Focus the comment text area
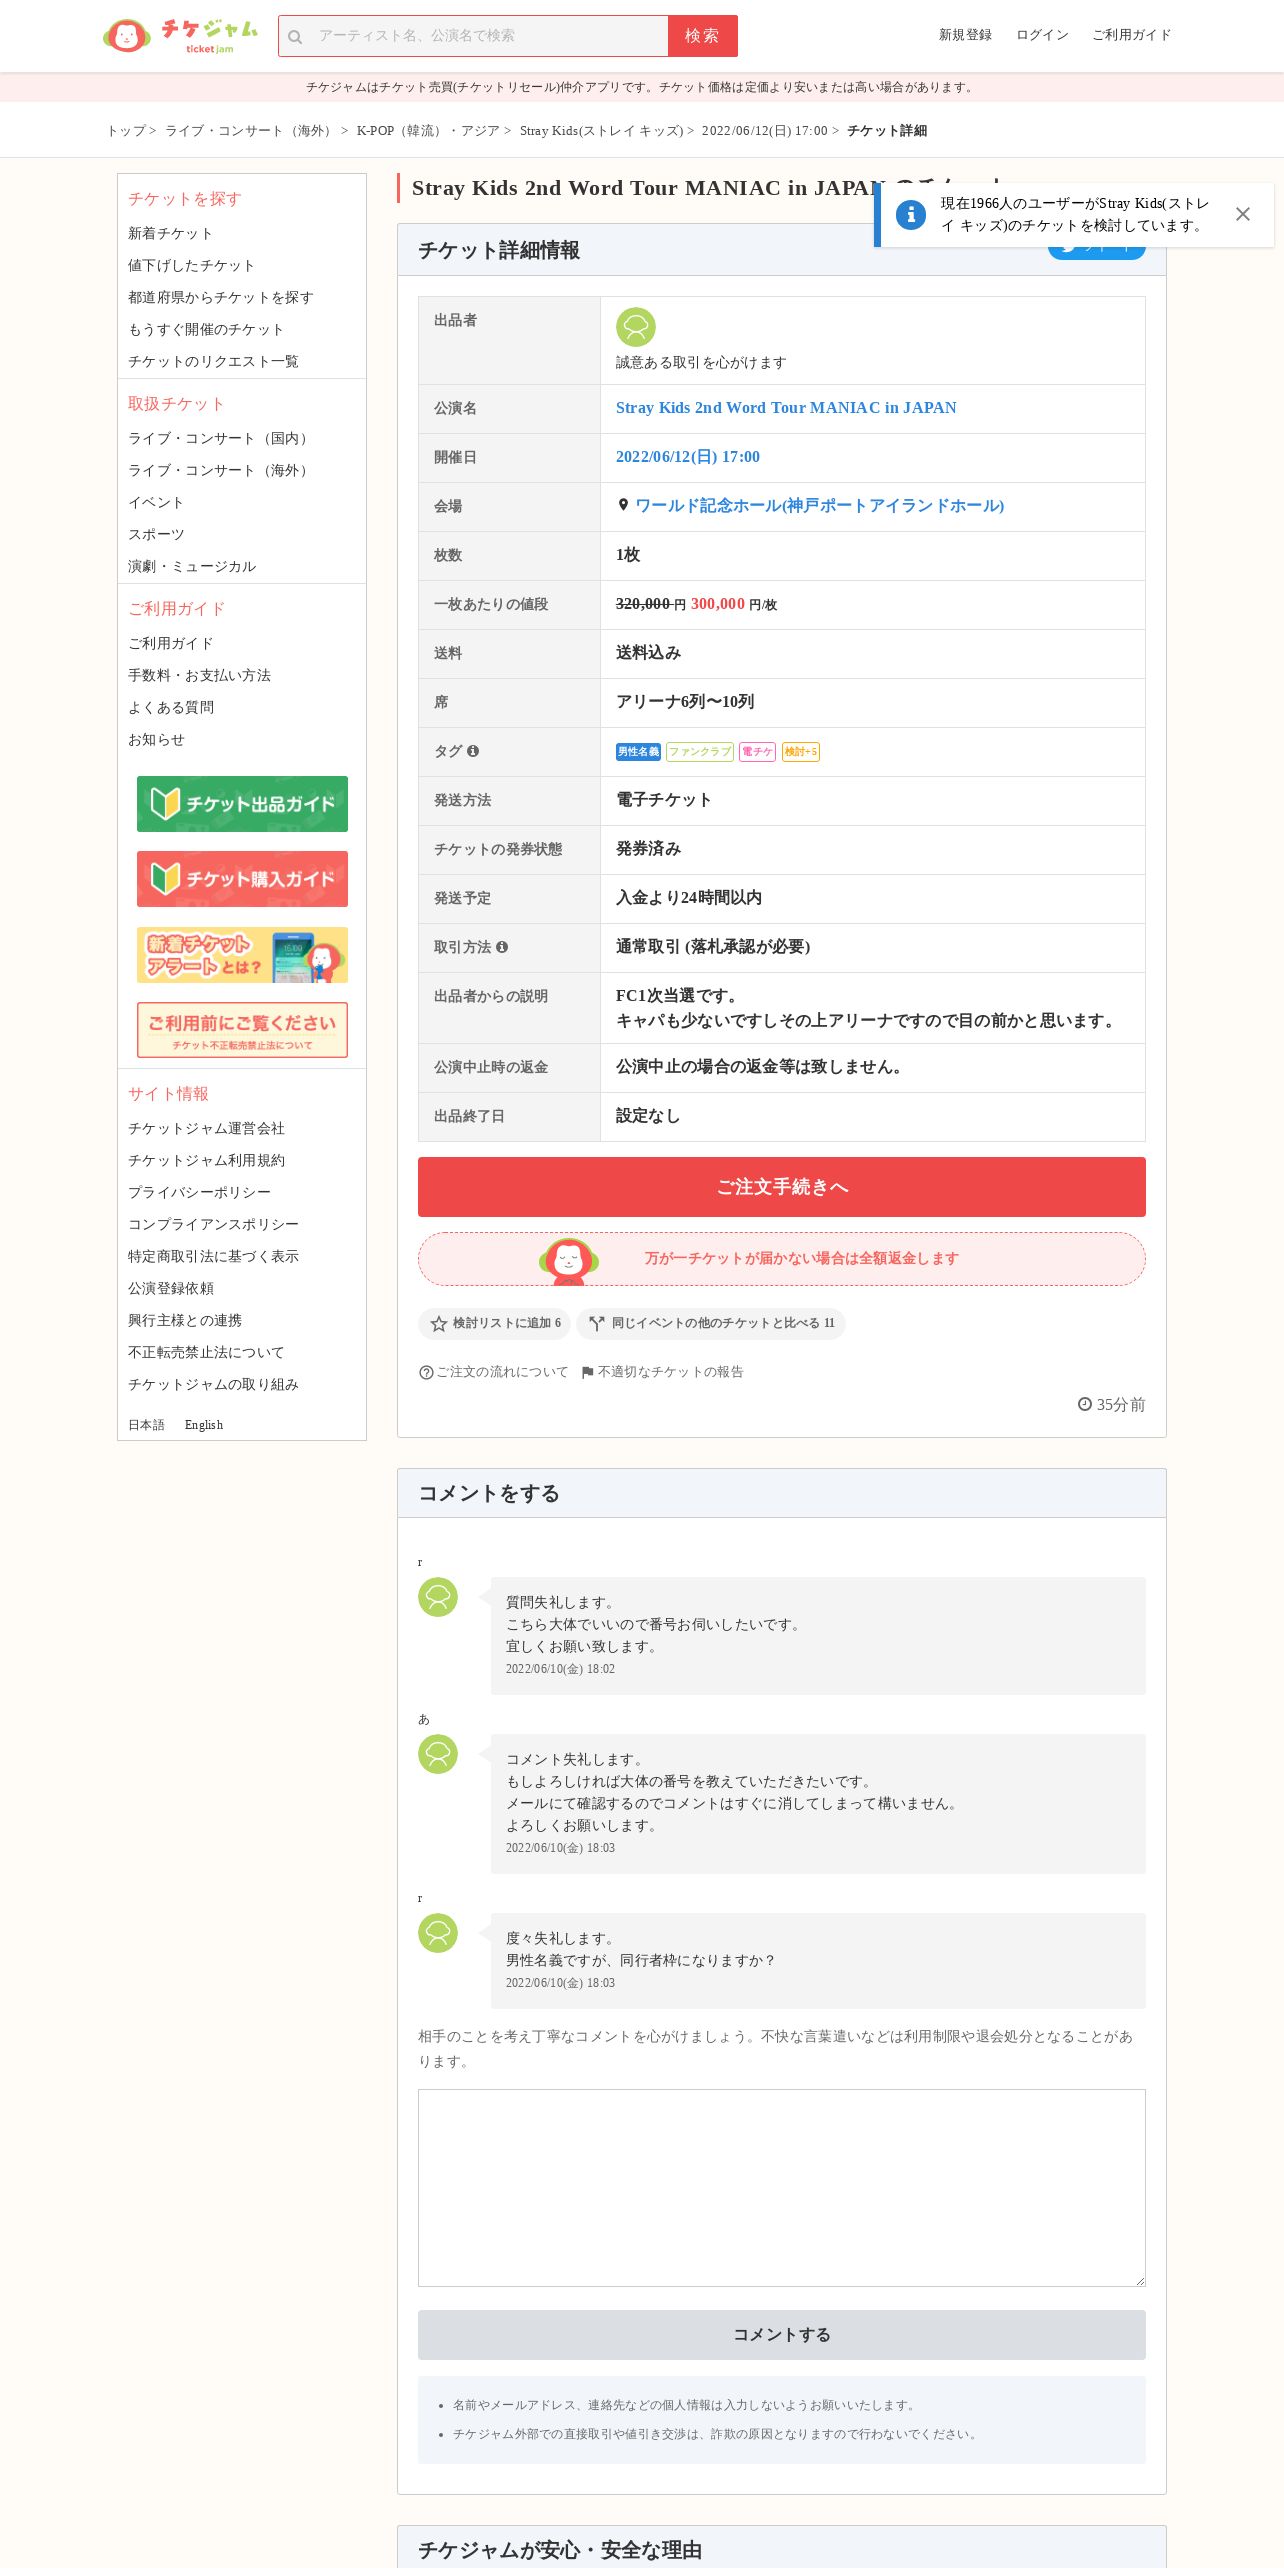1284x2568 pixels. tap(782, 2188)
